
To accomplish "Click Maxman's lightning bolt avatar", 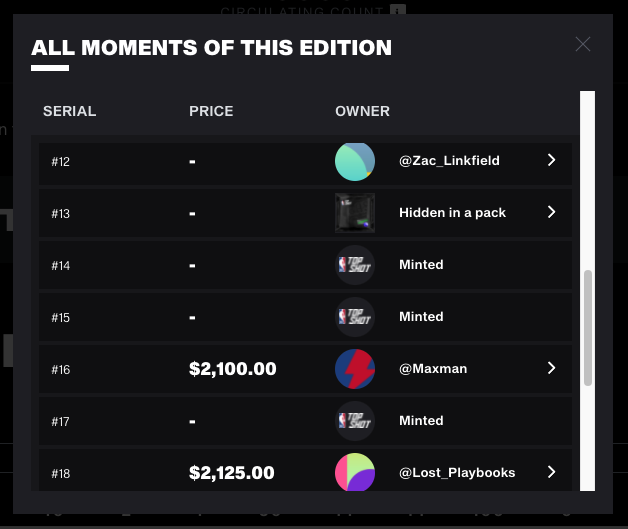I will 355,369.
